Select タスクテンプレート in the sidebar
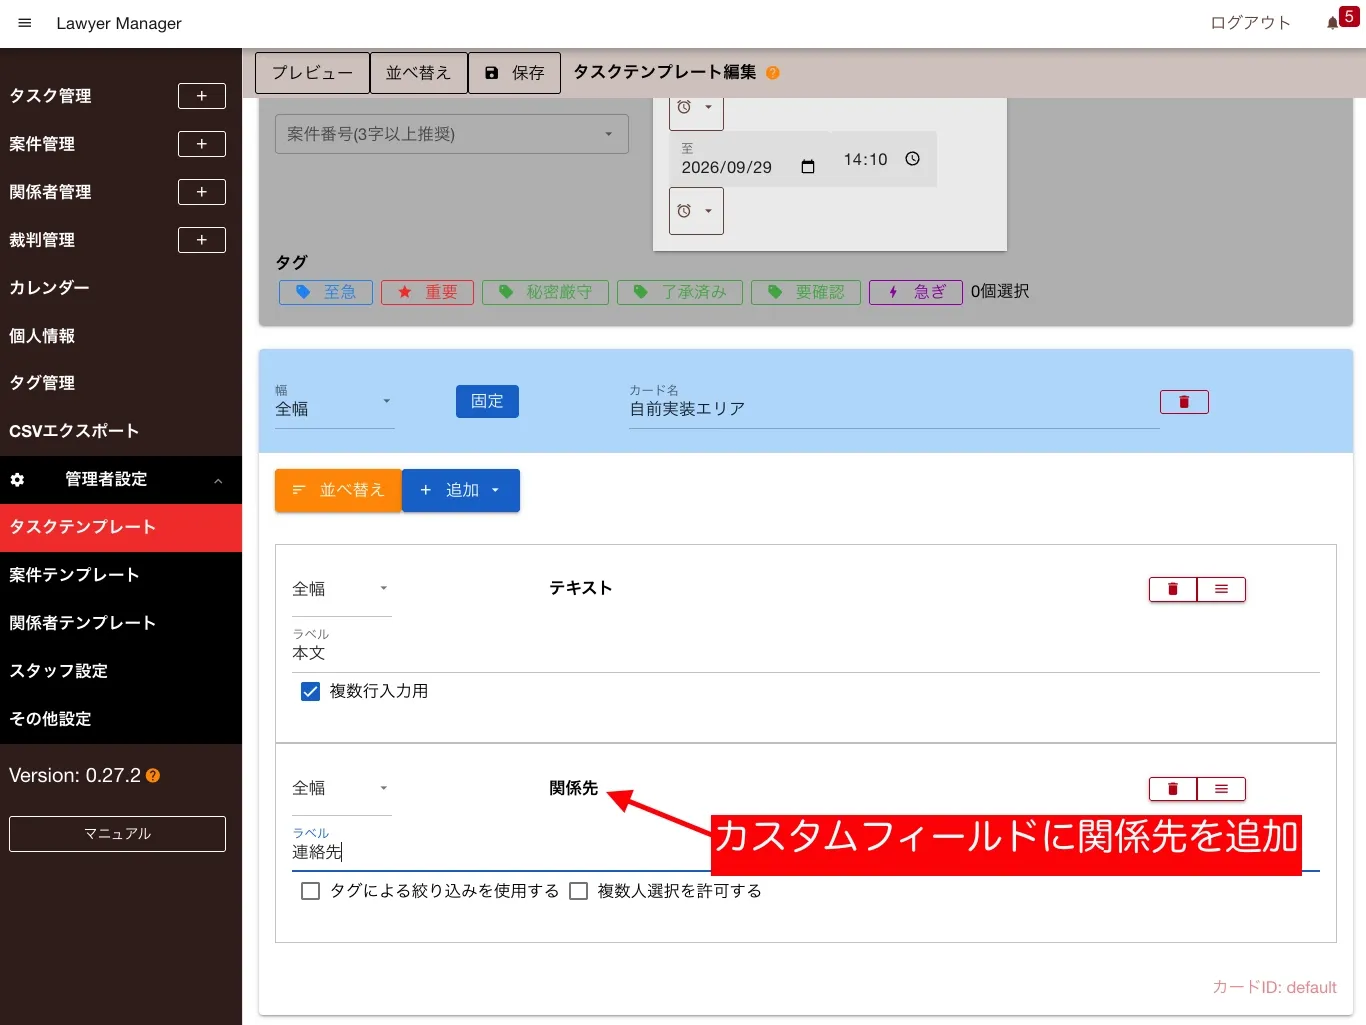 click(121, 528)
